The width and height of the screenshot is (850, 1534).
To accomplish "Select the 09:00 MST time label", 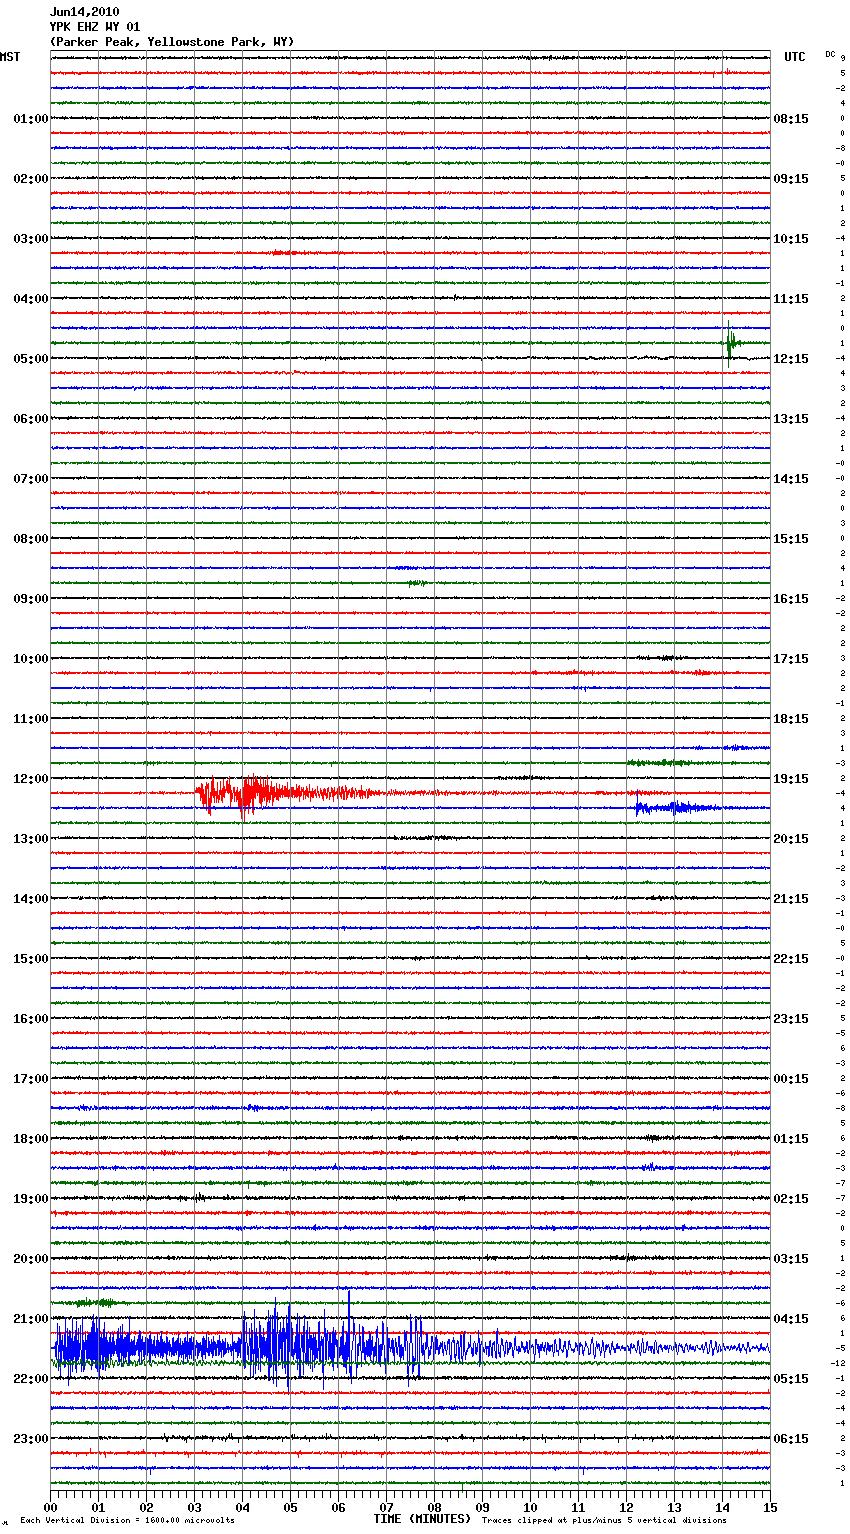I will 31,599.
